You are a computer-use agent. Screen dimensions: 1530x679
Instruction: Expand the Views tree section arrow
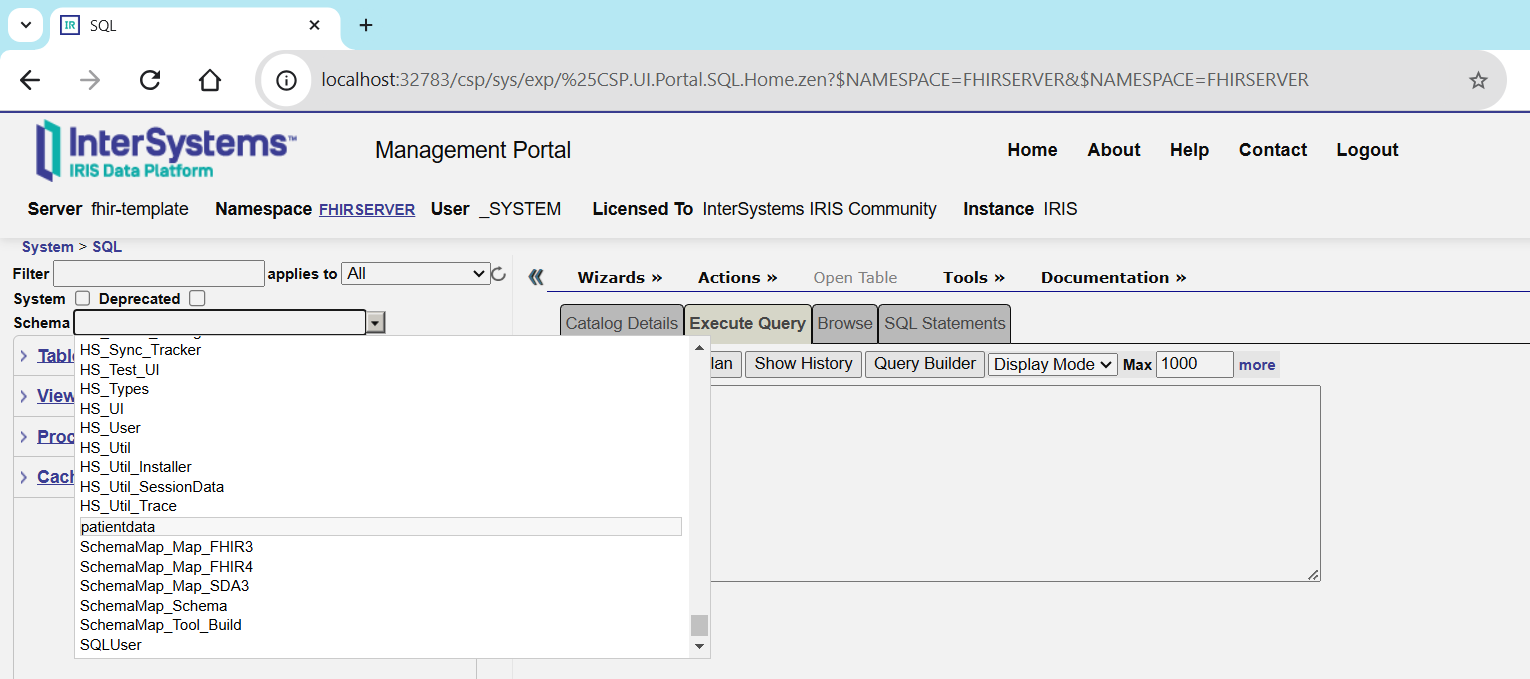pos(24,397)
